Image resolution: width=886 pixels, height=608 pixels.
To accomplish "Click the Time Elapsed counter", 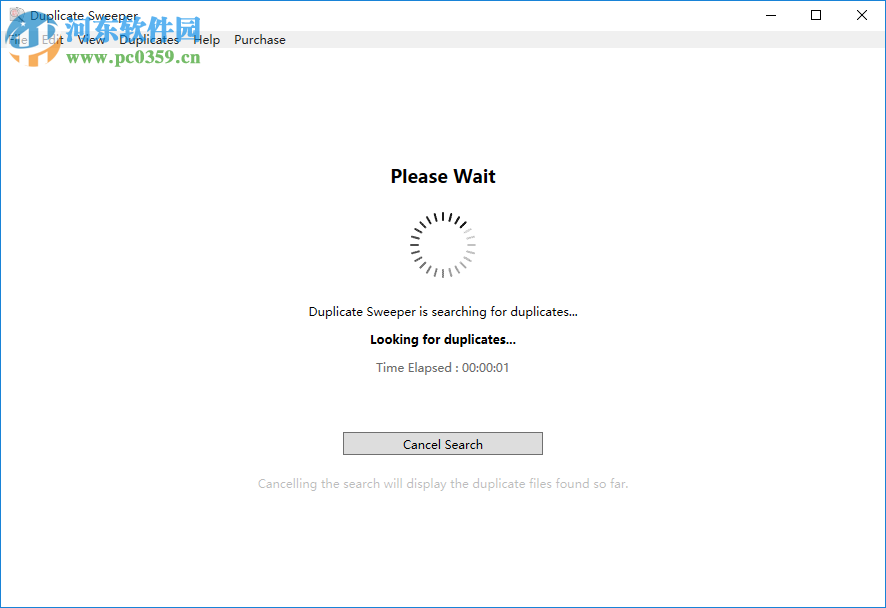I will 442,367.
